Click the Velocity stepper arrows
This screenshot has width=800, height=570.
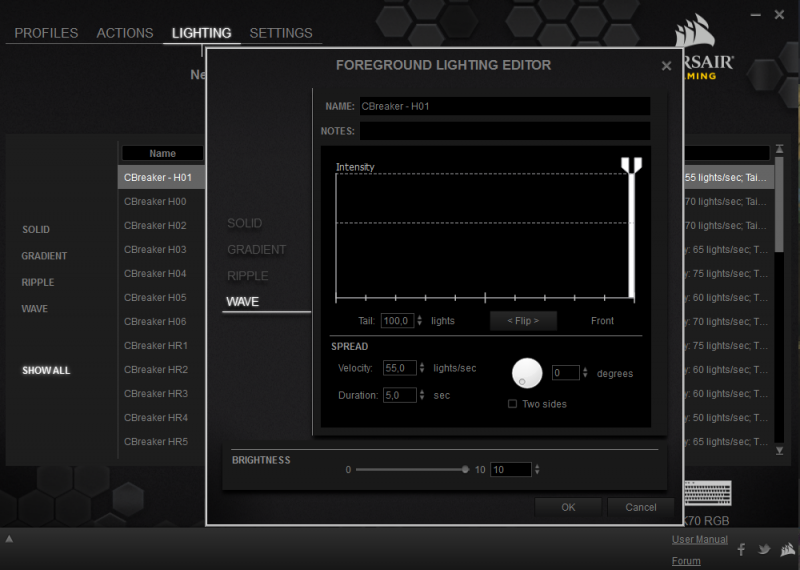tap(421, 368)
